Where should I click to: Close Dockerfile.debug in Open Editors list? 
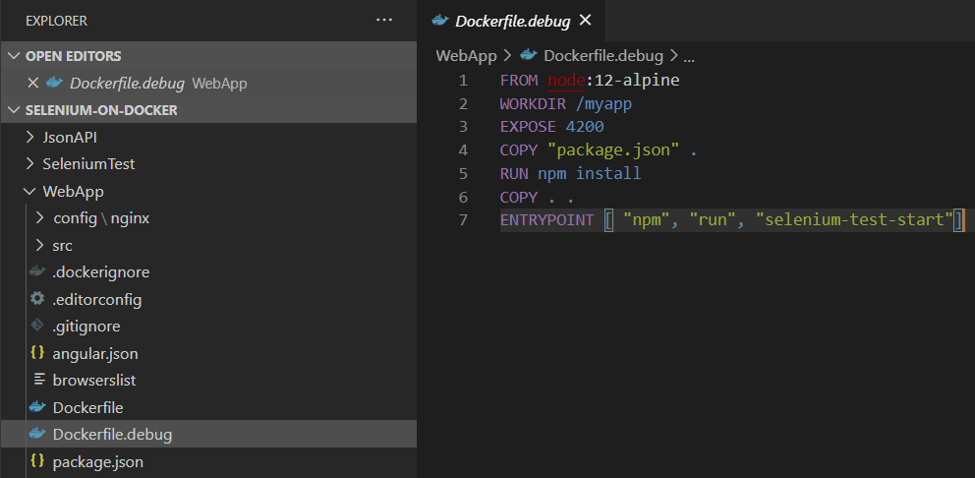point(33,83)
